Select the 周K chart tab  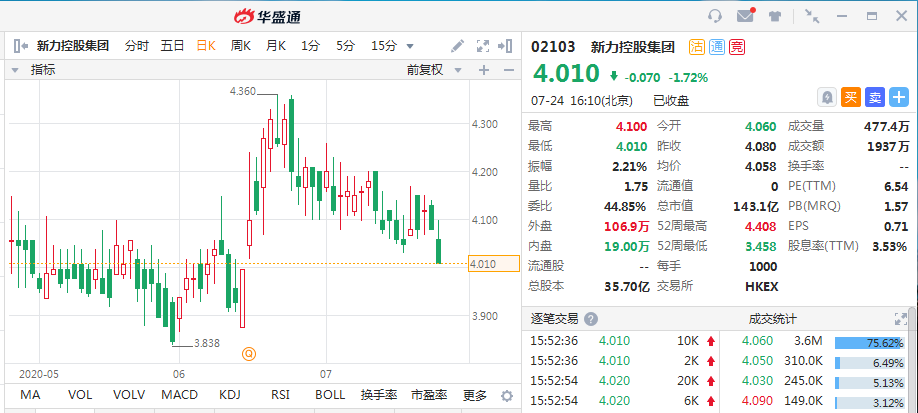[241, 46]
